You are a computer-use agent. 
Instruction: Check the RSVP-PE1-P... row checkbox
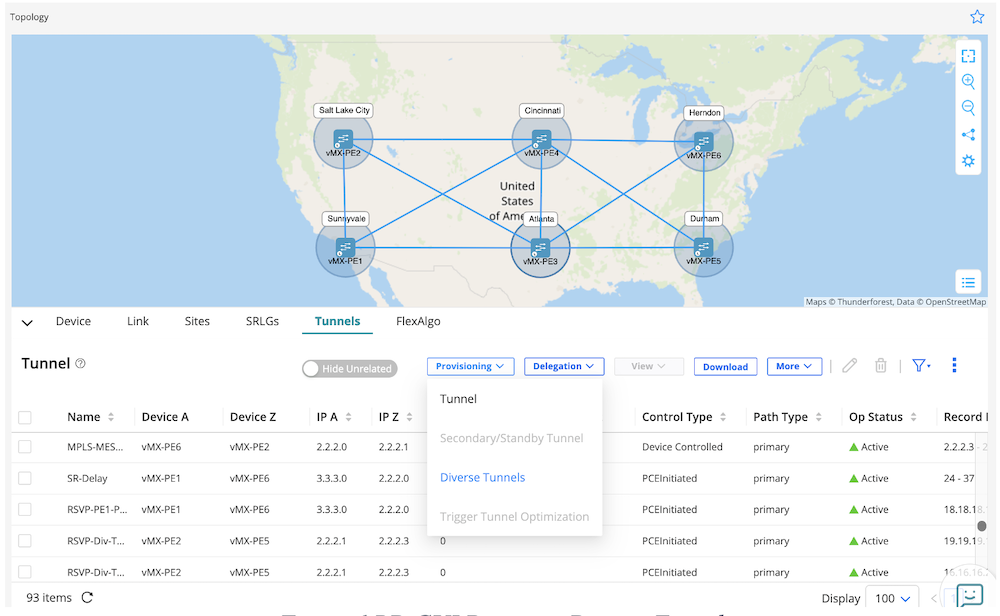click(25, 510)
